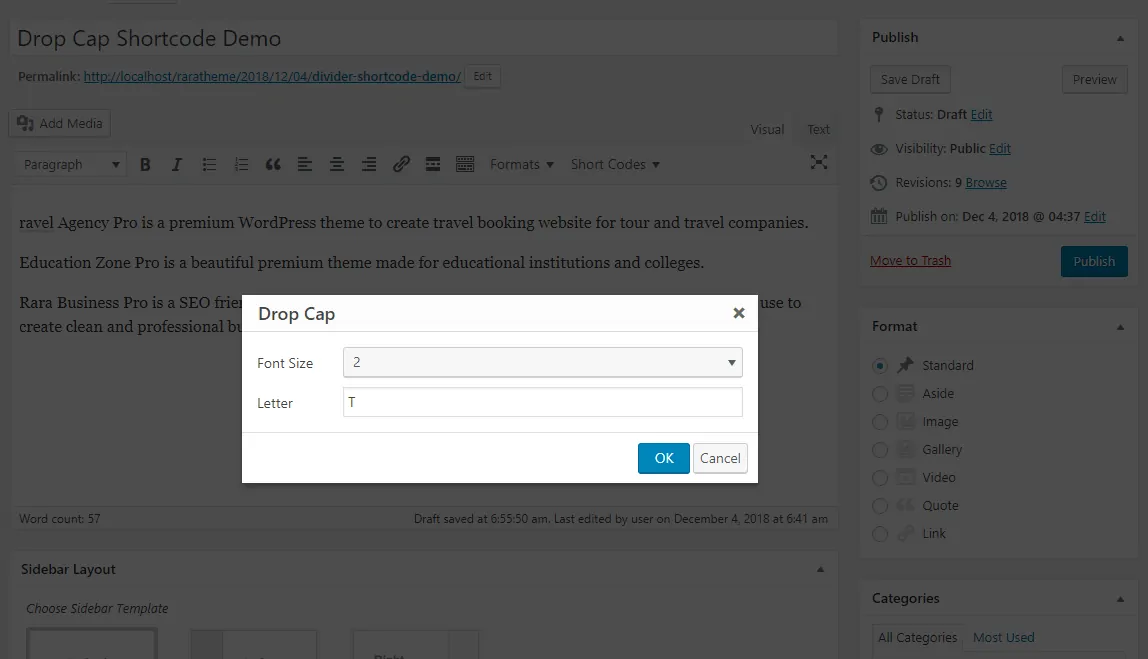1148x659 pixels.
Task: Open the Formats dropdown menu
Action: (521, 165)
